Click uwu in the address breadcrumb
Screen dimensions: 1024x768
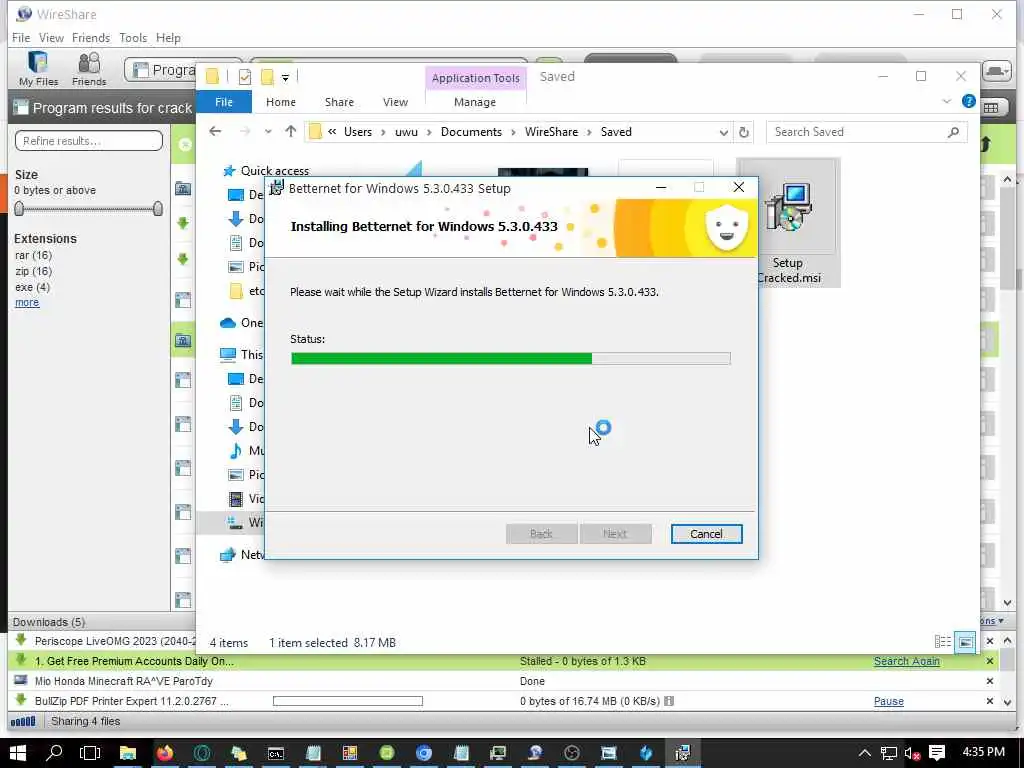406,132
